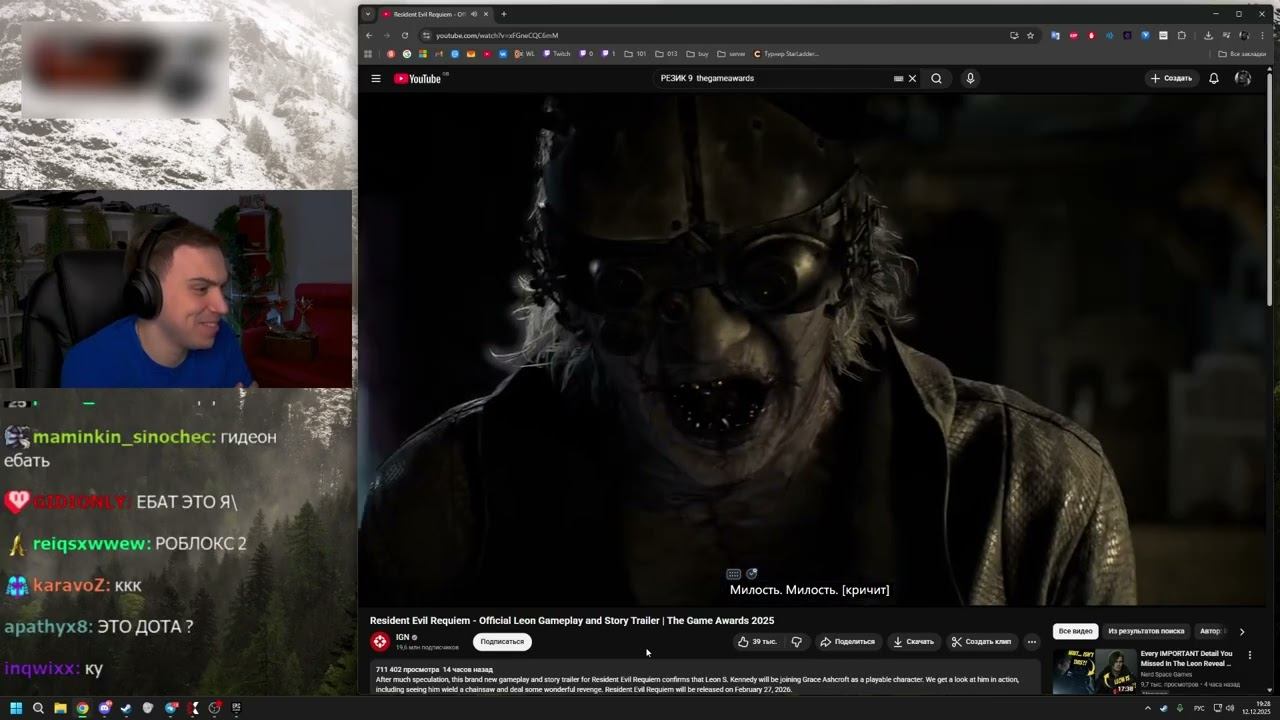Dislike the video with thumbs down

click(x=797, y=642)
